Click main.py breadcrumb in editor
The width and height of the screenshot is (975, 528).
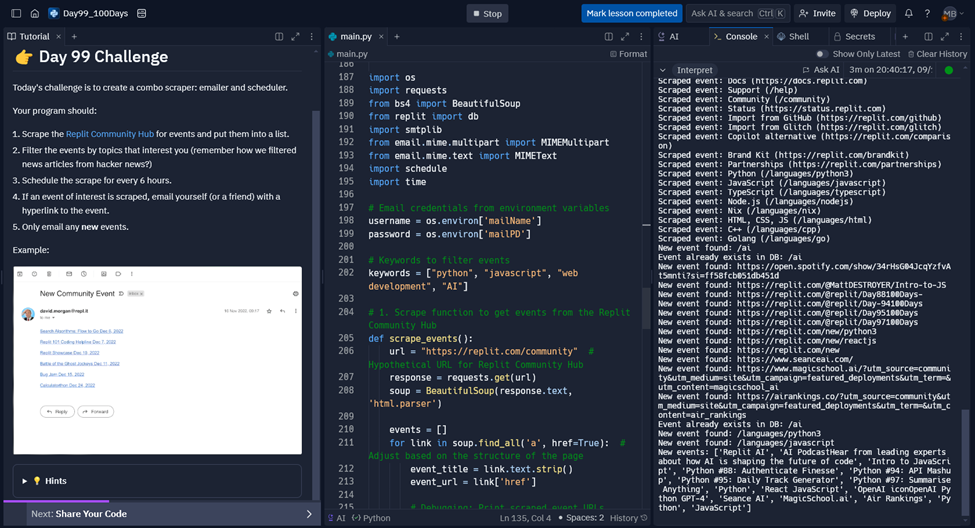(x=348, y=54)
